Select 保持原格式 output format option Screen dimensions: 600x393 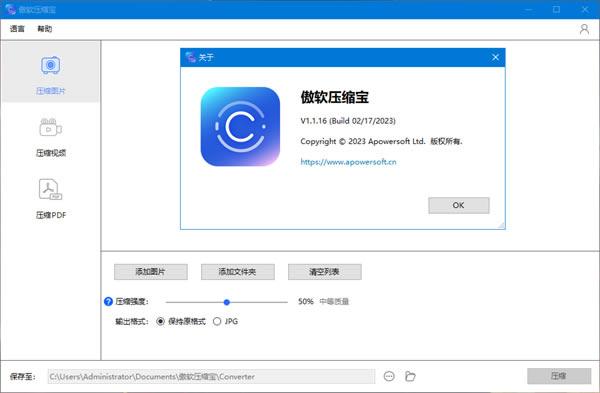click(x=181, y=321)
